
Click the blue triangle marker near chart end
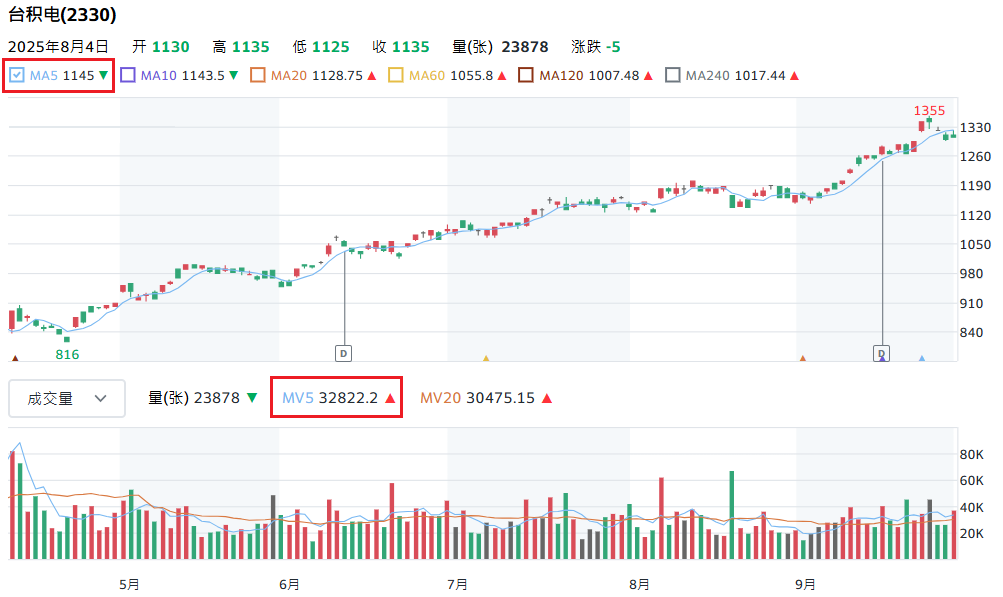coord(922,358)
